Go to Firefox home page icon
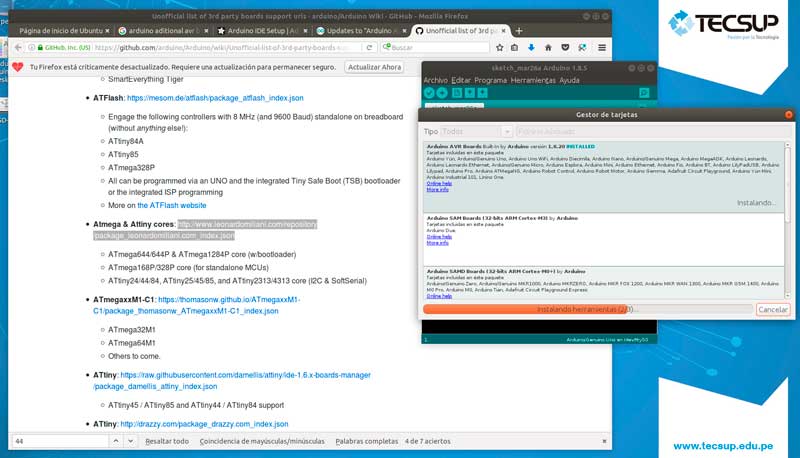Image resolution: width=800 pixels, height=458 pixels. click(x=548, y=47)
